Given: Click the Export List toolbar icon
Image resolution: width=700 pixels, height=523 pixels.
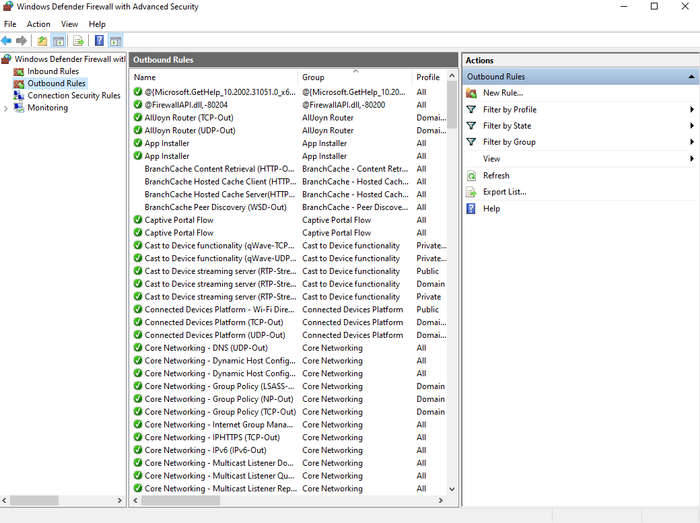Looking at the screenshot, I should 78,41.
